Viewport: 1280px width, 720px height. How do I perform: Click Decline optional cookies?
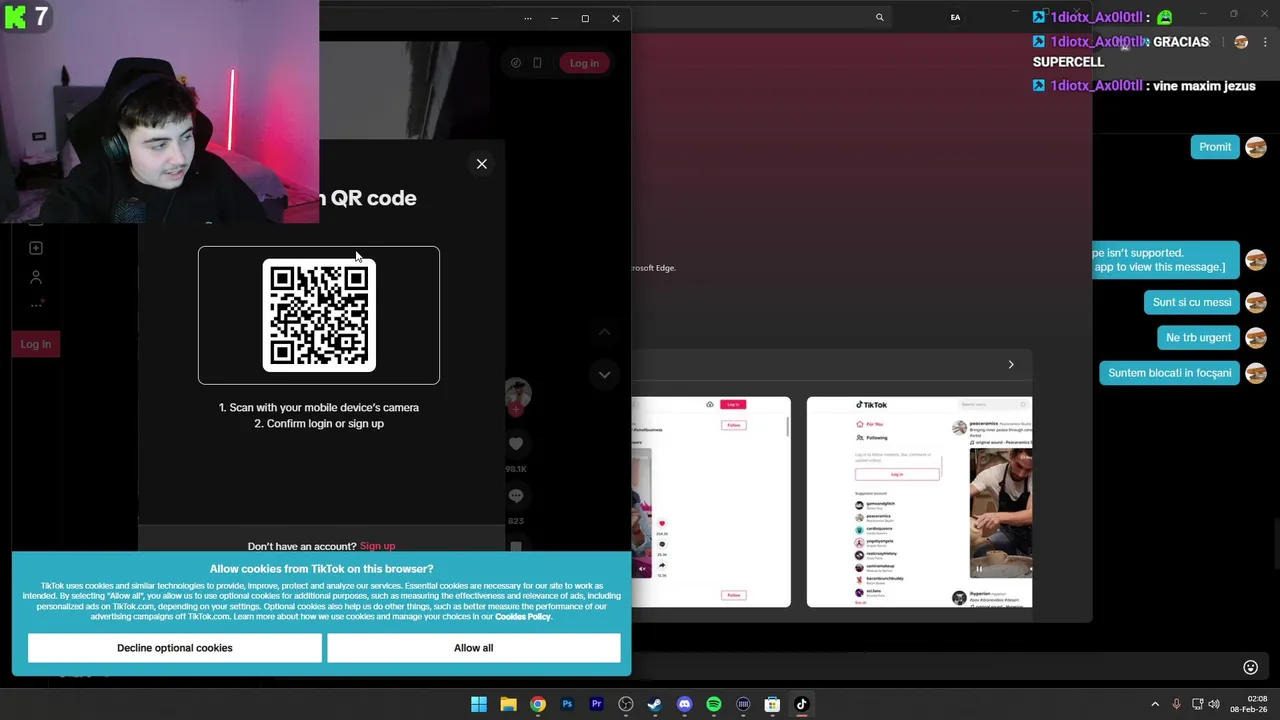(x=175, y=648)
